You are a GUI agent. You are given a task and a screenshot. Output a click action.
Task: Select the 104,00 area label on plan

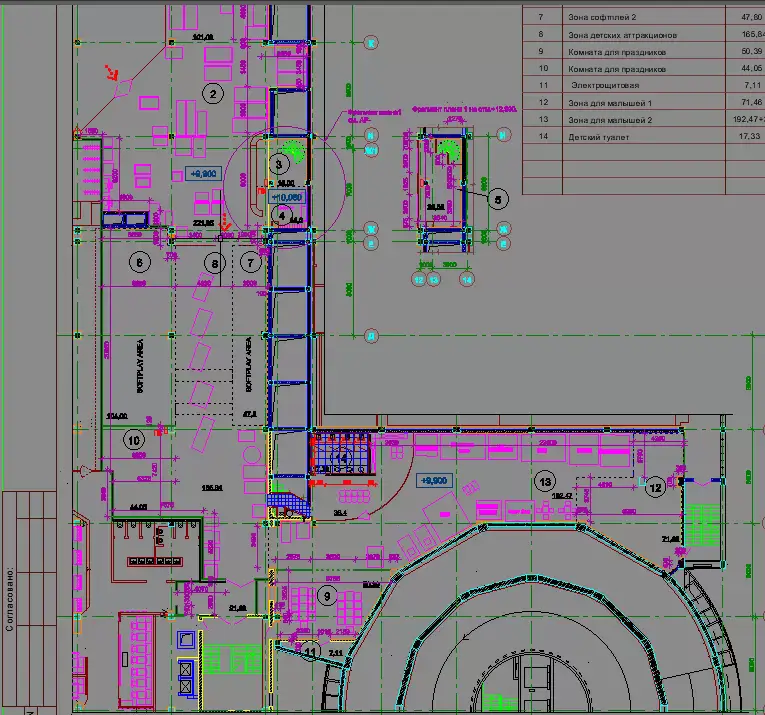coord(117,416)
